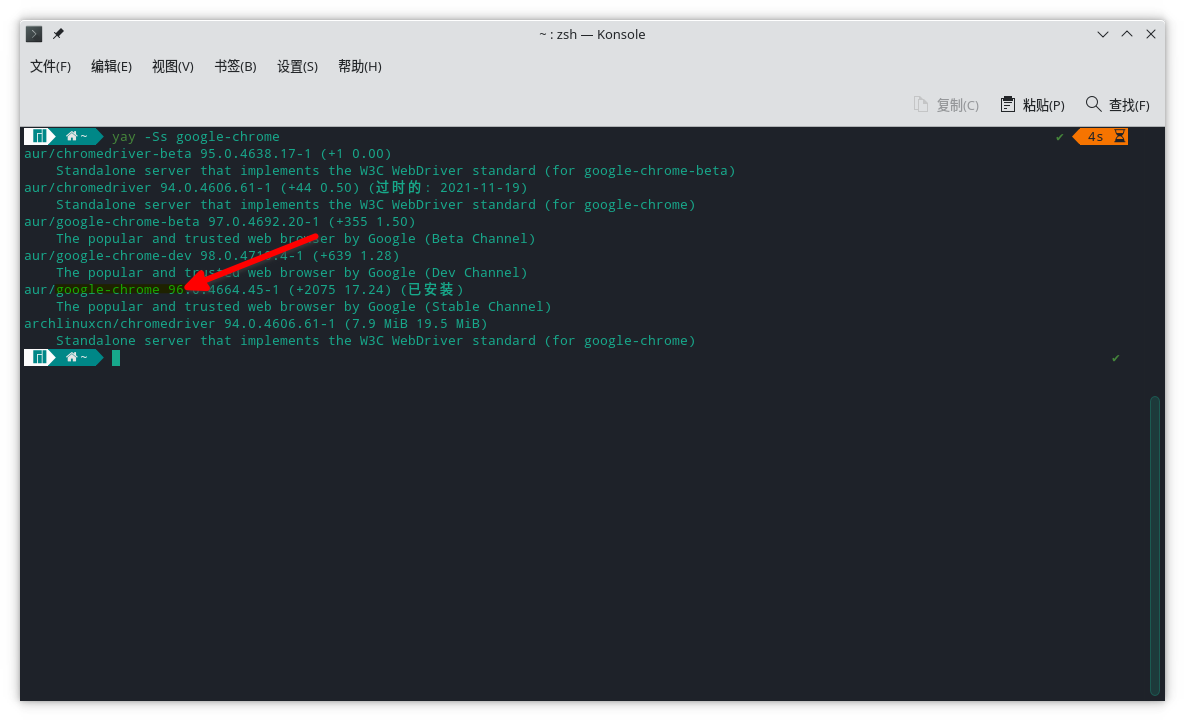Click highlighted 'google-chrome' package name
Screen dimensions: 1185x721
point(108,289)
